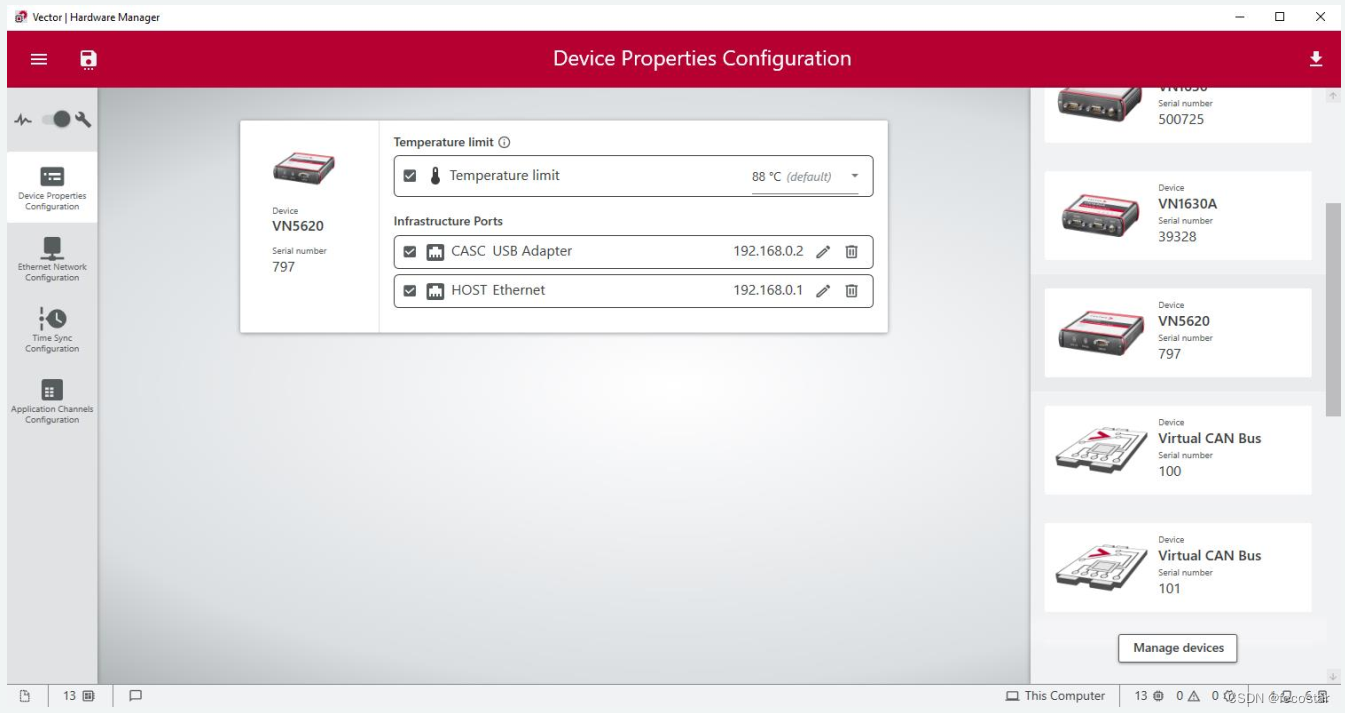
Task: Click the Temperature limit info icon
Action: [505, 142]
